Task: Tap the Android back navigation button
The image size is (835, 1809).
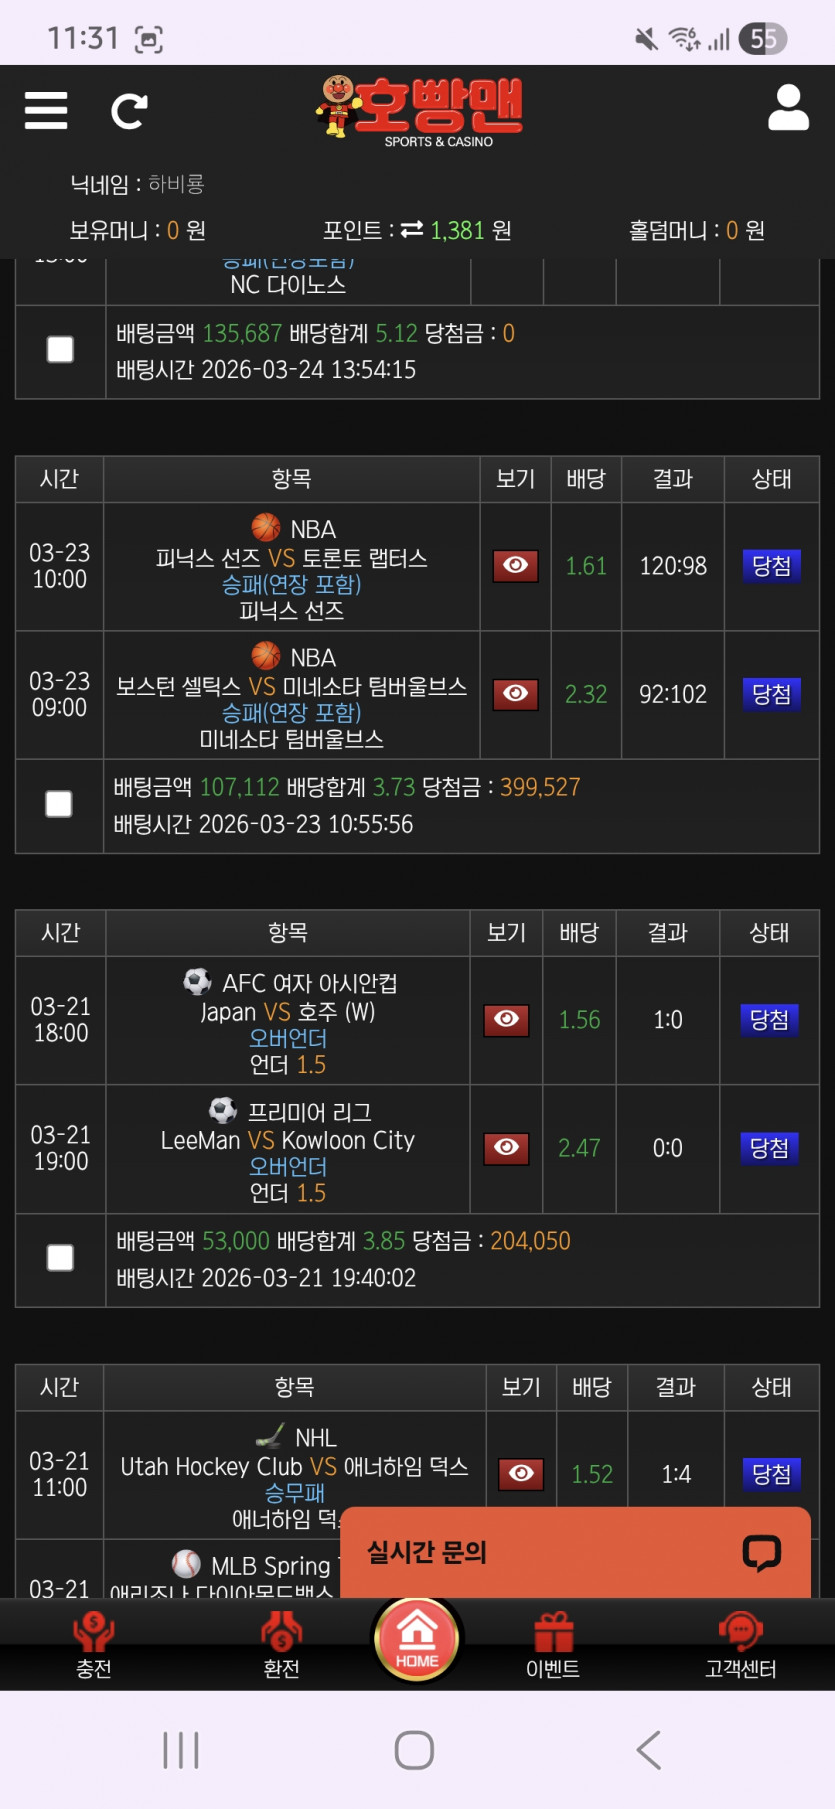Action: (x=649, y=1750)
